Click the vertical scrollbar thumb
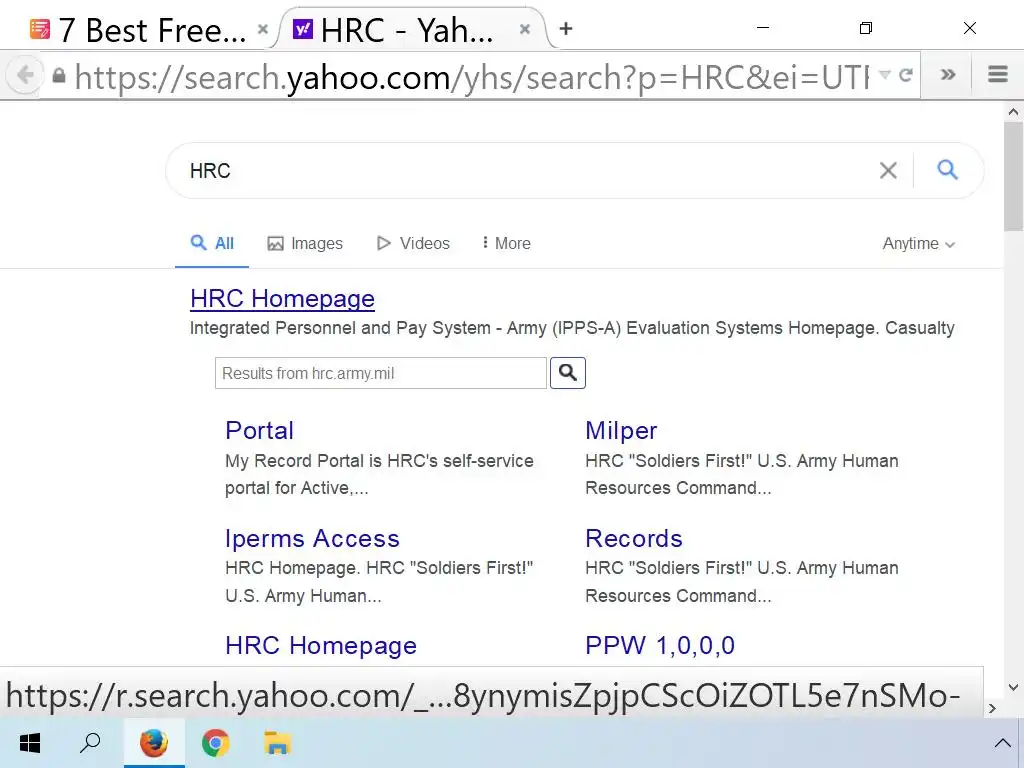The width and height of the screenshot is (1024, 768). coord(1013,176)
